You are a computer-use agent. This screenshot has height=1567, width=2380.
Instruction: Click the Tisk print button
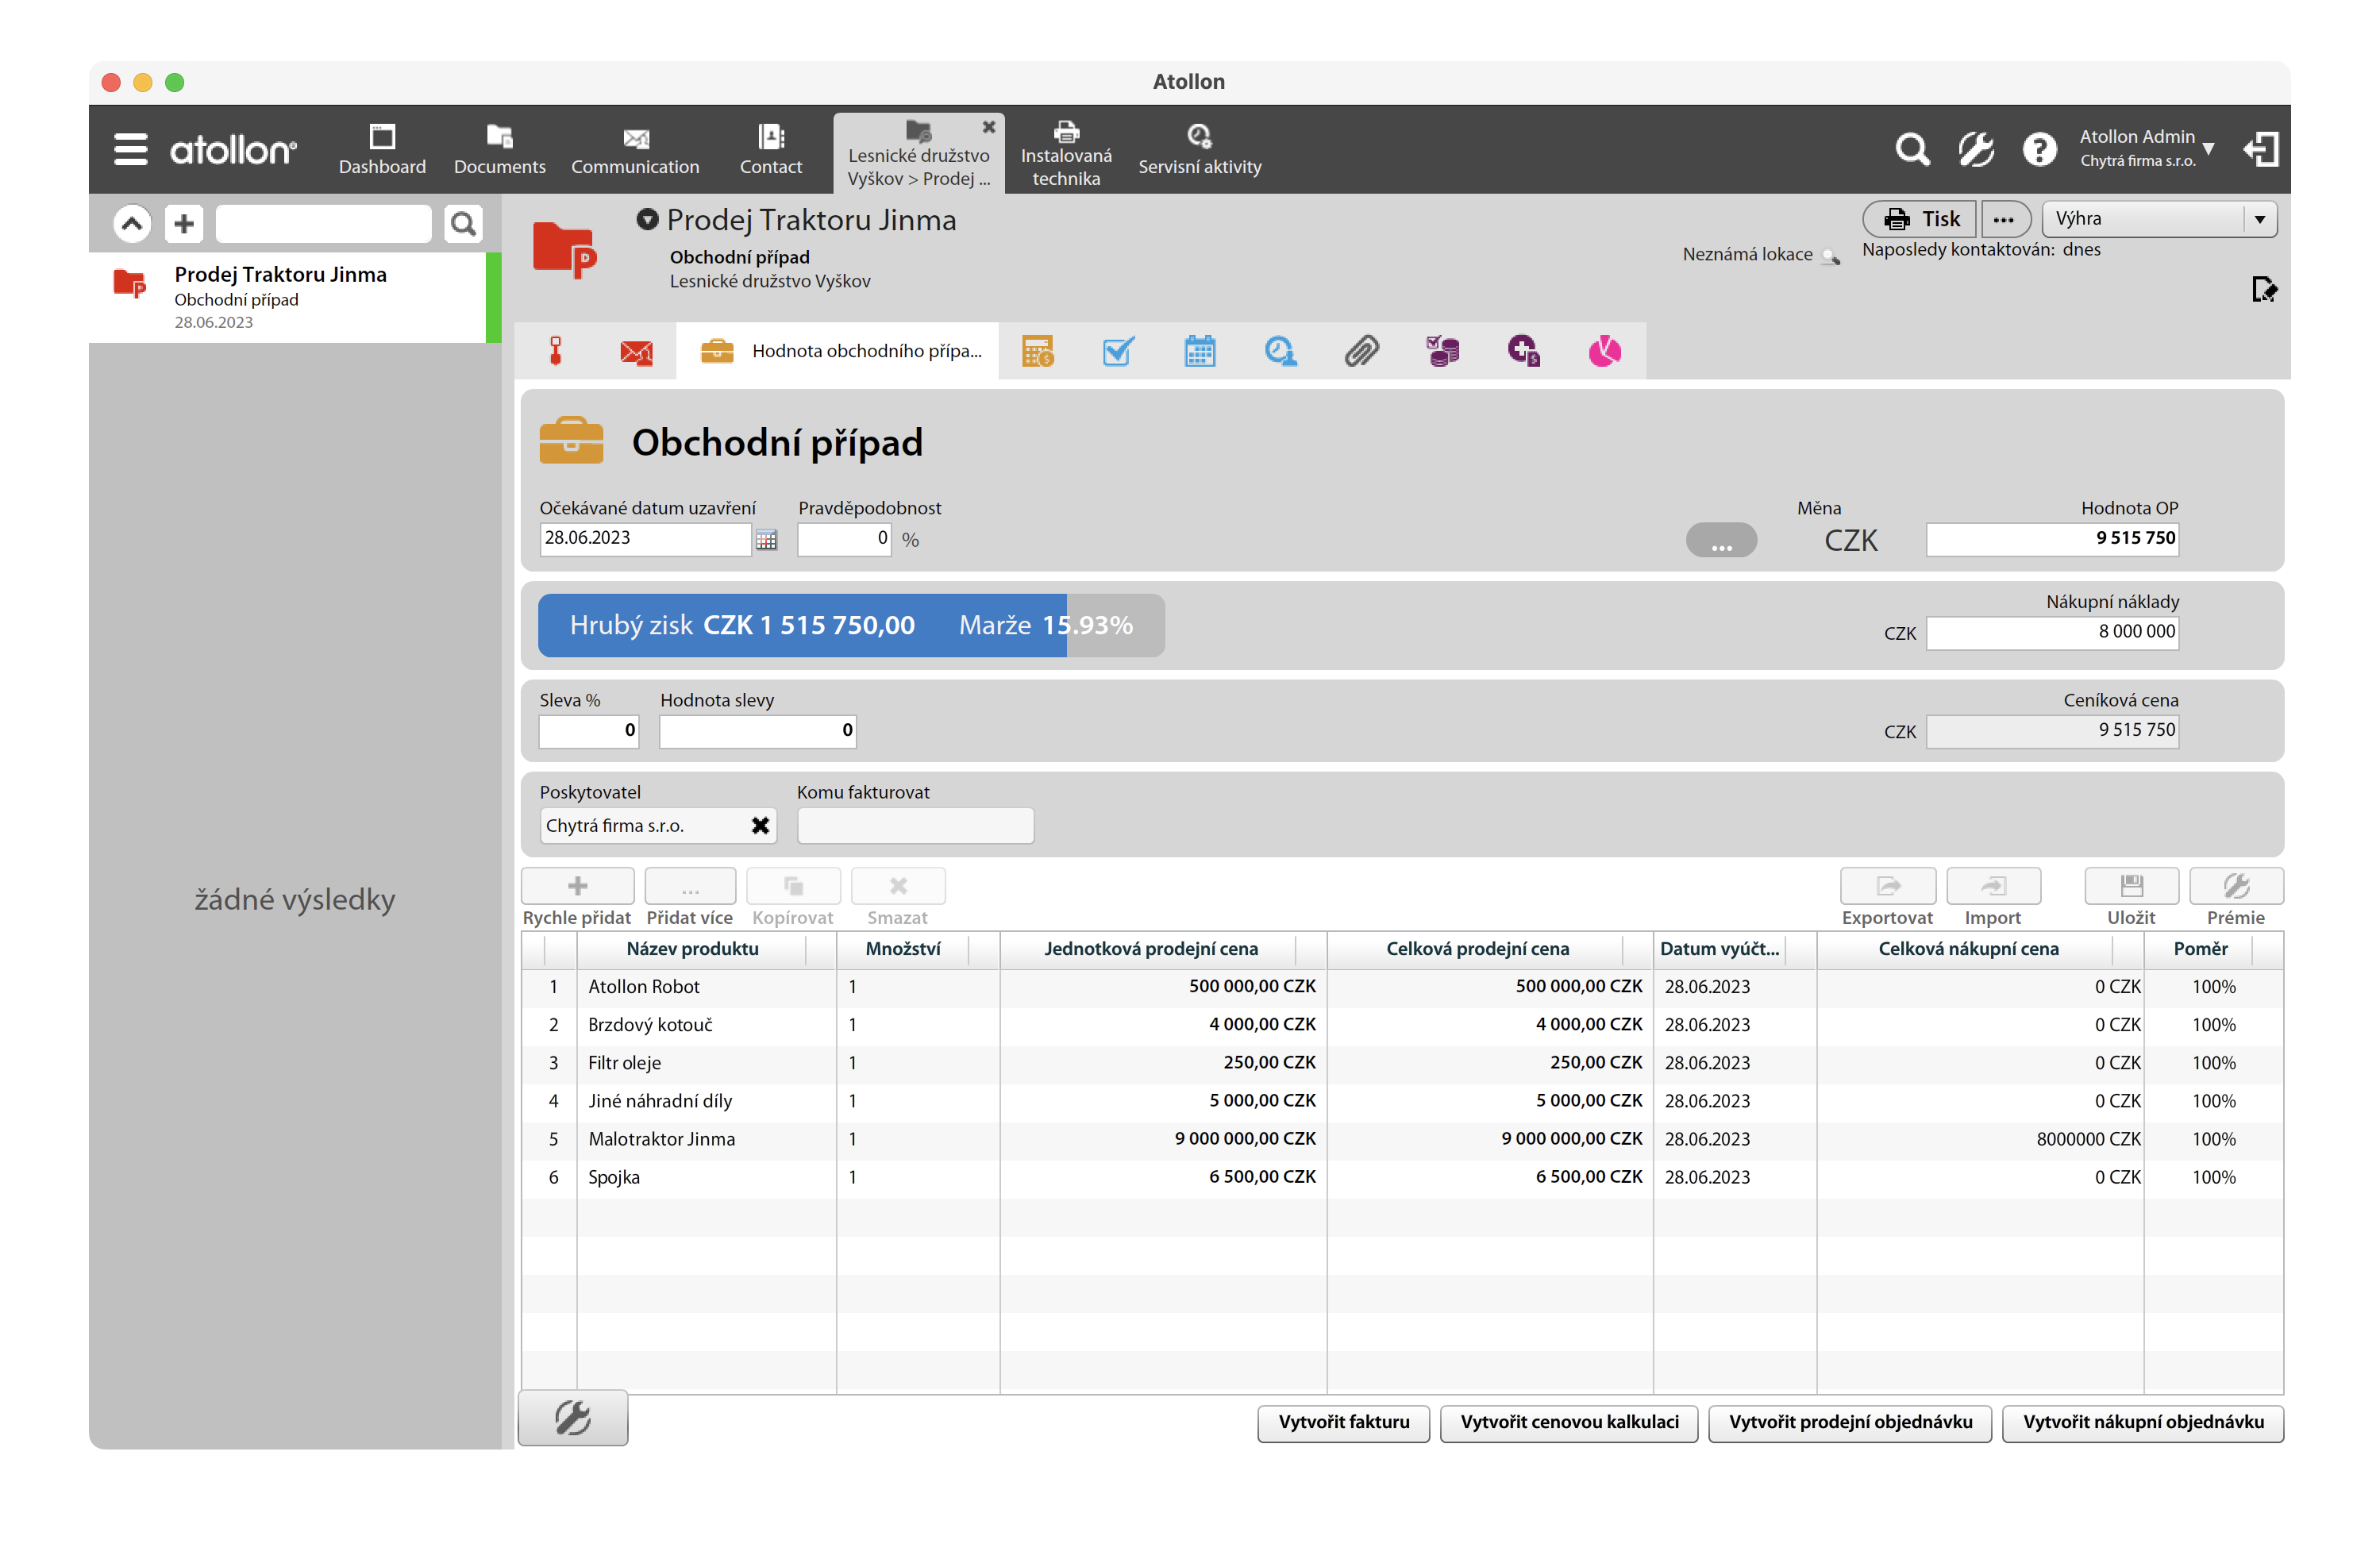point(1920,219)
